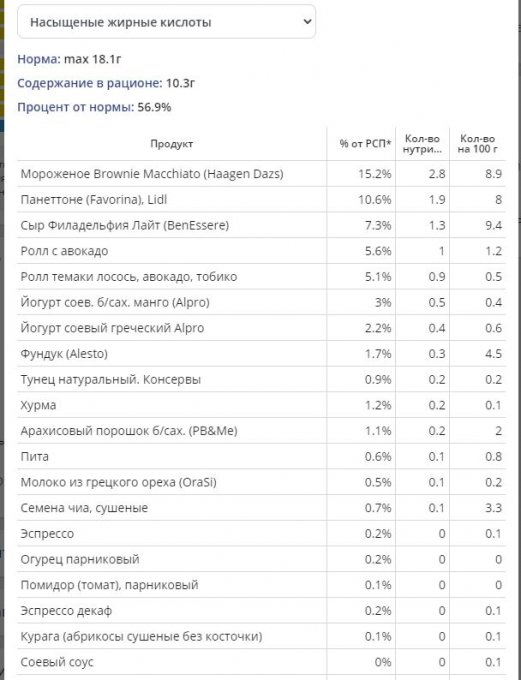
Task: Click the Кол-во на 100 г header
Action: point(477,144)
